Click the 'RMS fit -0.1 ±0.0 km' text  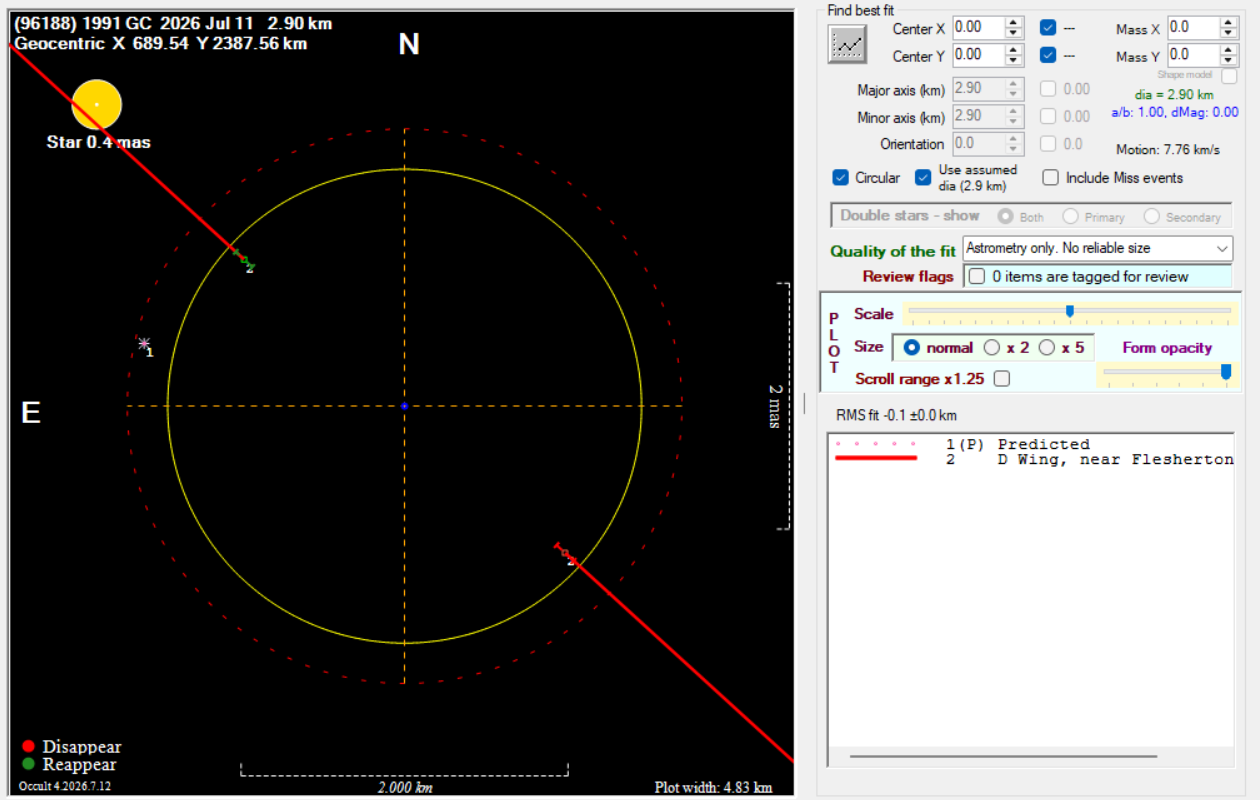(x=896, y=415)
